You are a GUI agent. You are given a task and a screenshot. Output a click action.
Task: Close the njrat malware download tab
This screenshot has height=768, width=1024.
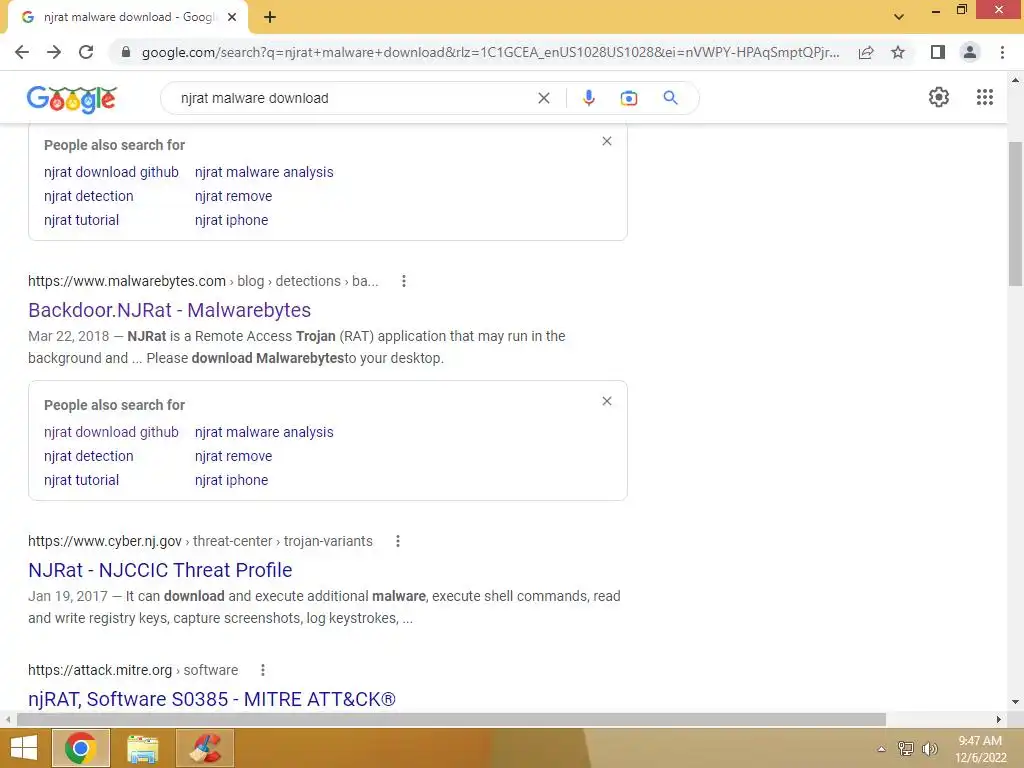tap(232, 17)
